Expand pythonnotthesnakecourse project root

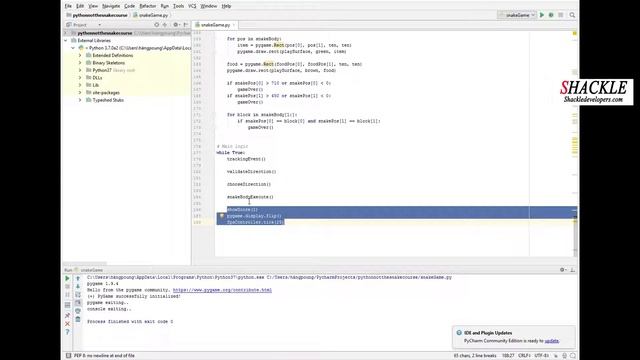pyautogui.click(x=66, y=33)
